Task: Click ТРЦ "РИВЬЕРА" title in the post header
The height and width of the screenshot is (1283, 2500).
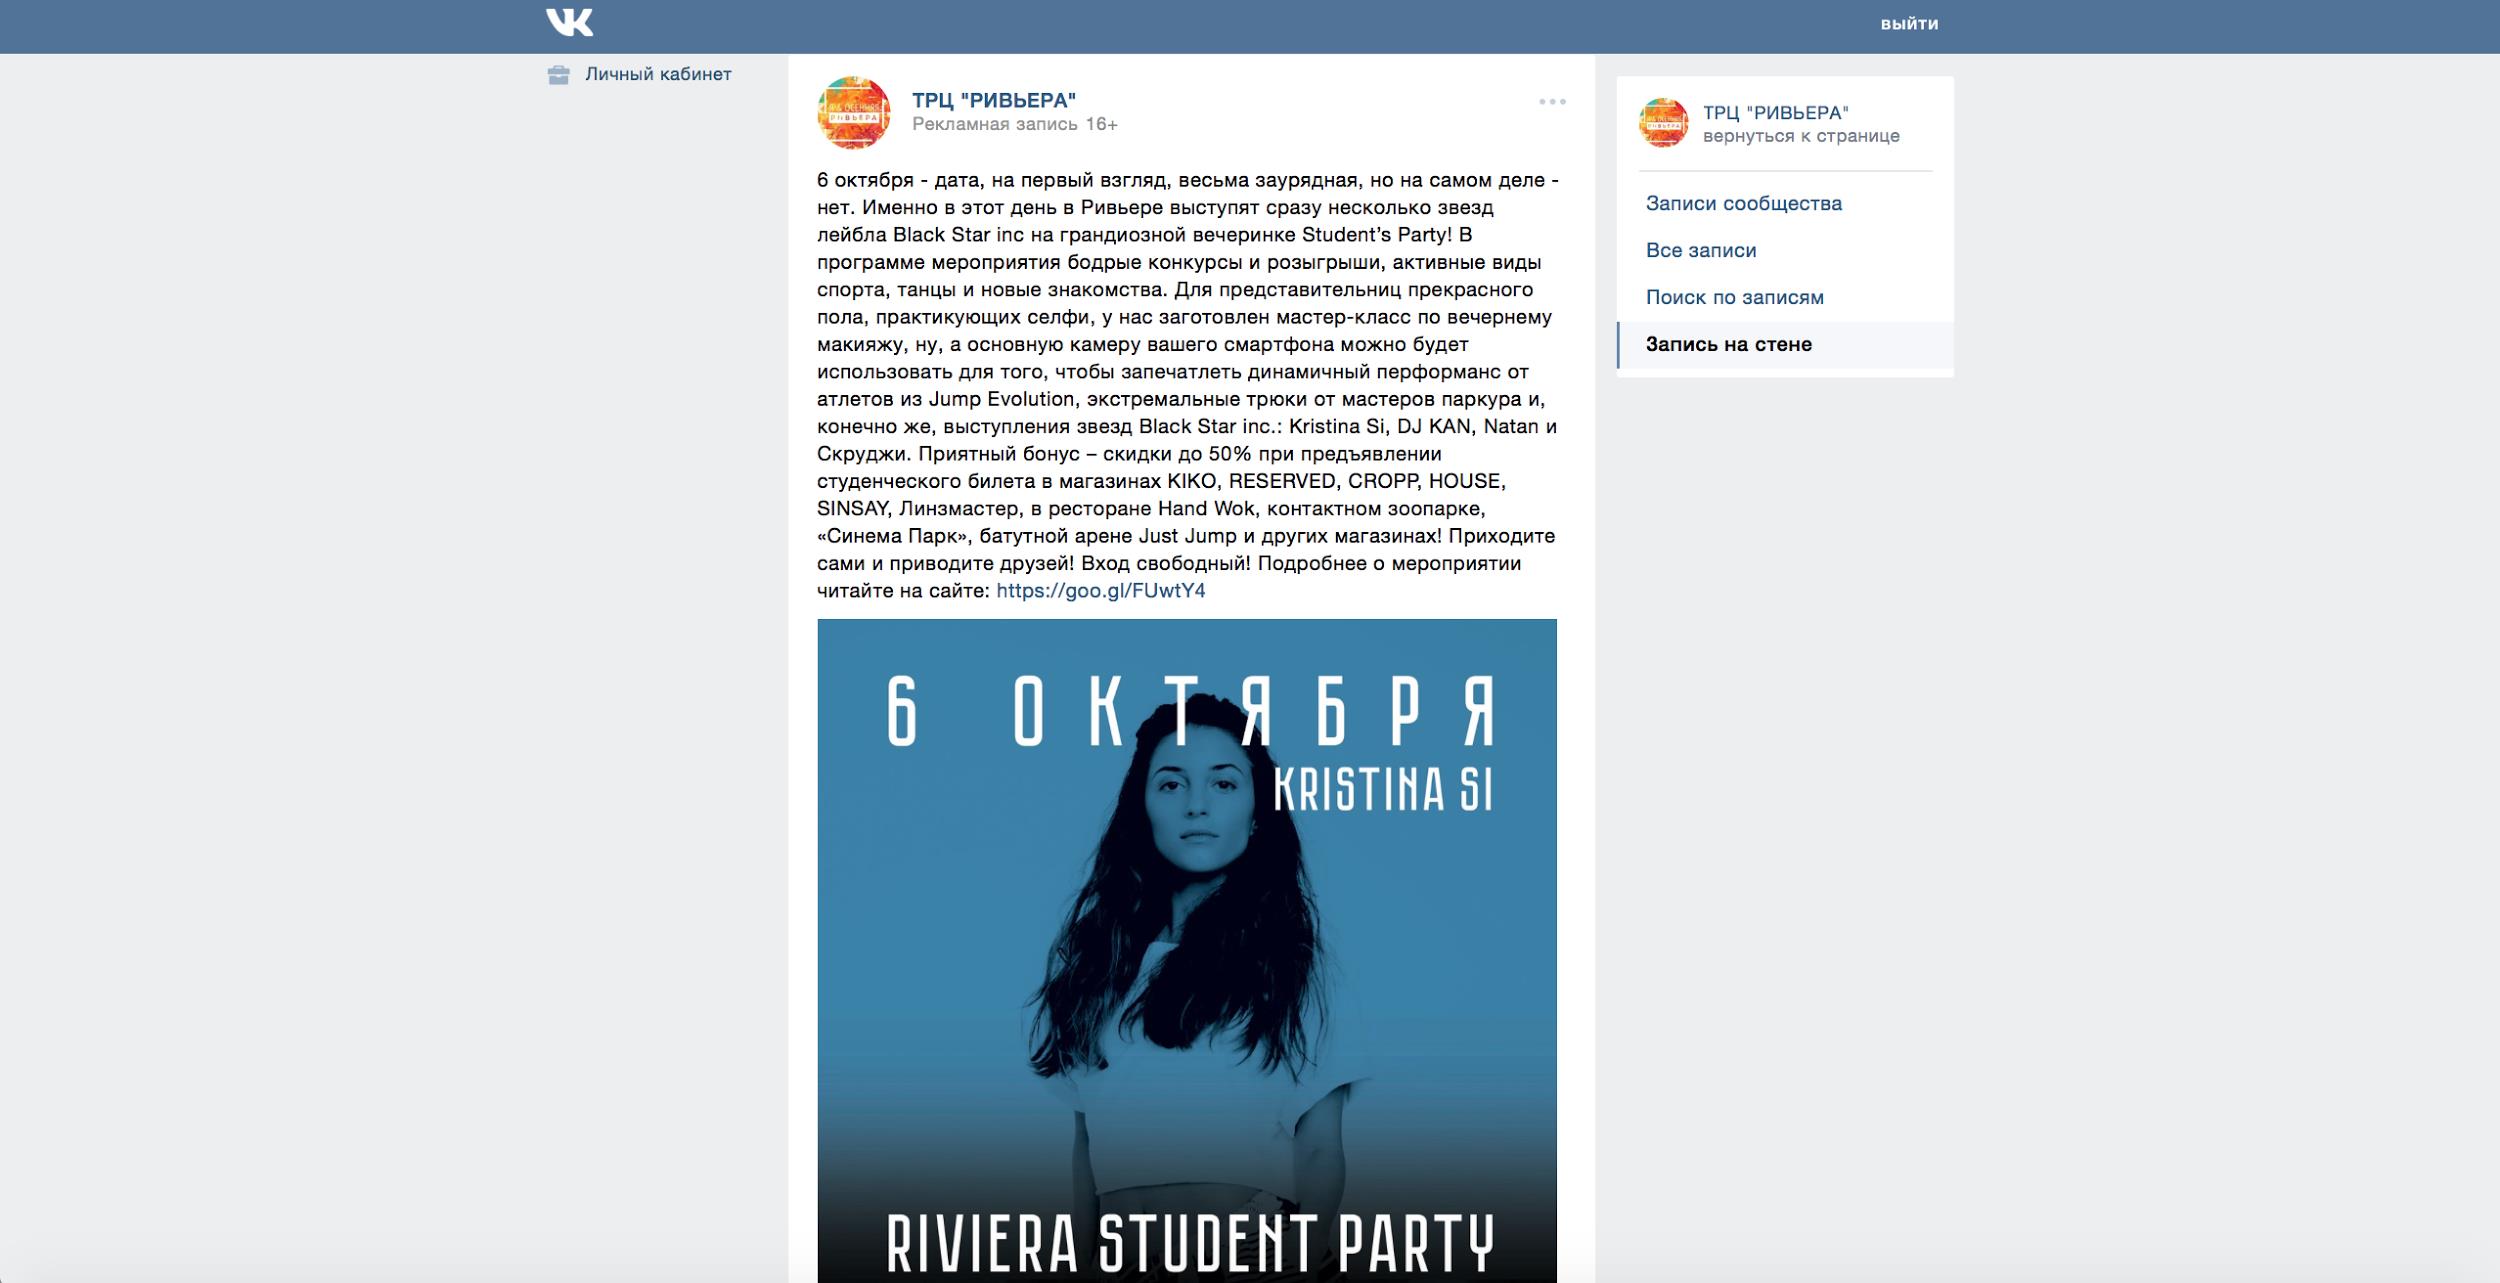Action: [x=994, y=100]
